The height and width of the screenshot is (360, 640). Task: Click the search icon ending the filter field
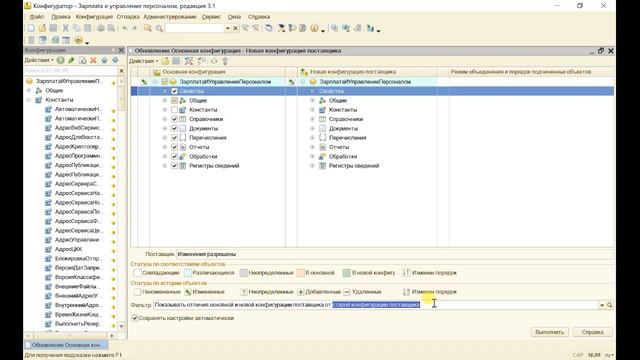click(609, 305)
